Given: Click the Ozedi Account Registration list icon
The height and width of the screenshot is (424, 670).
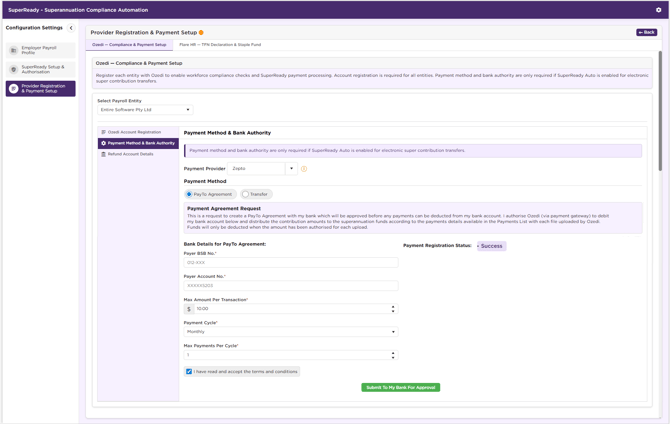Looking at the screenshot, I should tap(103, 132).
